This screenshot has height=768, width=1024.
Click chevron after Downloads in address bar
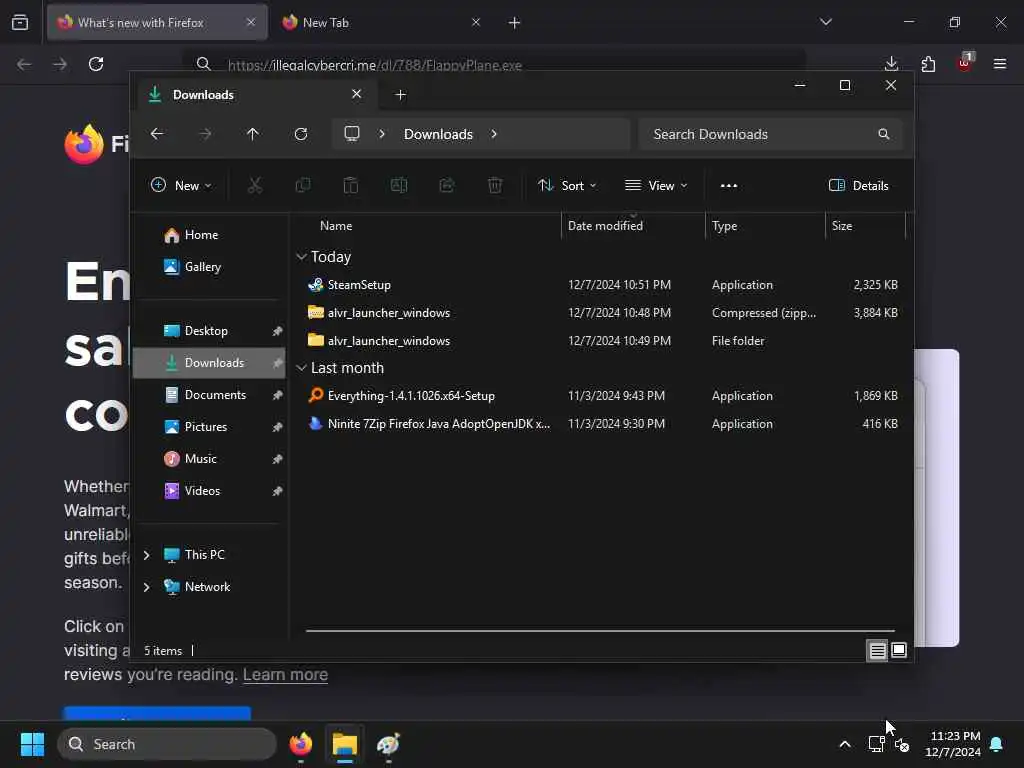pyautogui.click(x=494, y=134)
